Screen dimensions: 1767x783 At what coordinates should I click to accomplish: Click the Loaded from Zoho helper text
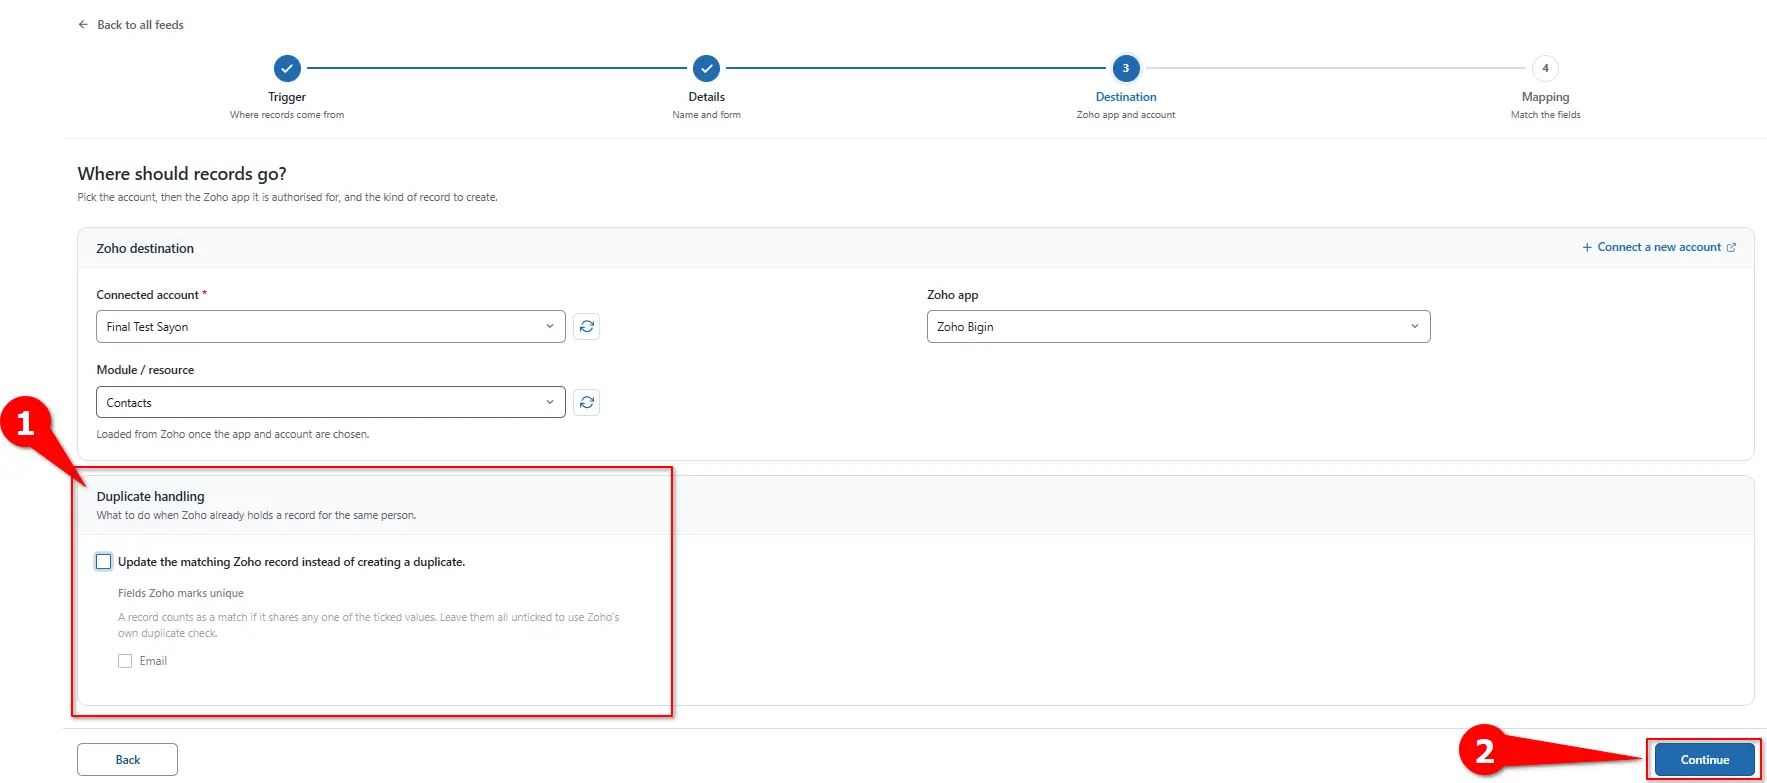(x=233, y=434)
